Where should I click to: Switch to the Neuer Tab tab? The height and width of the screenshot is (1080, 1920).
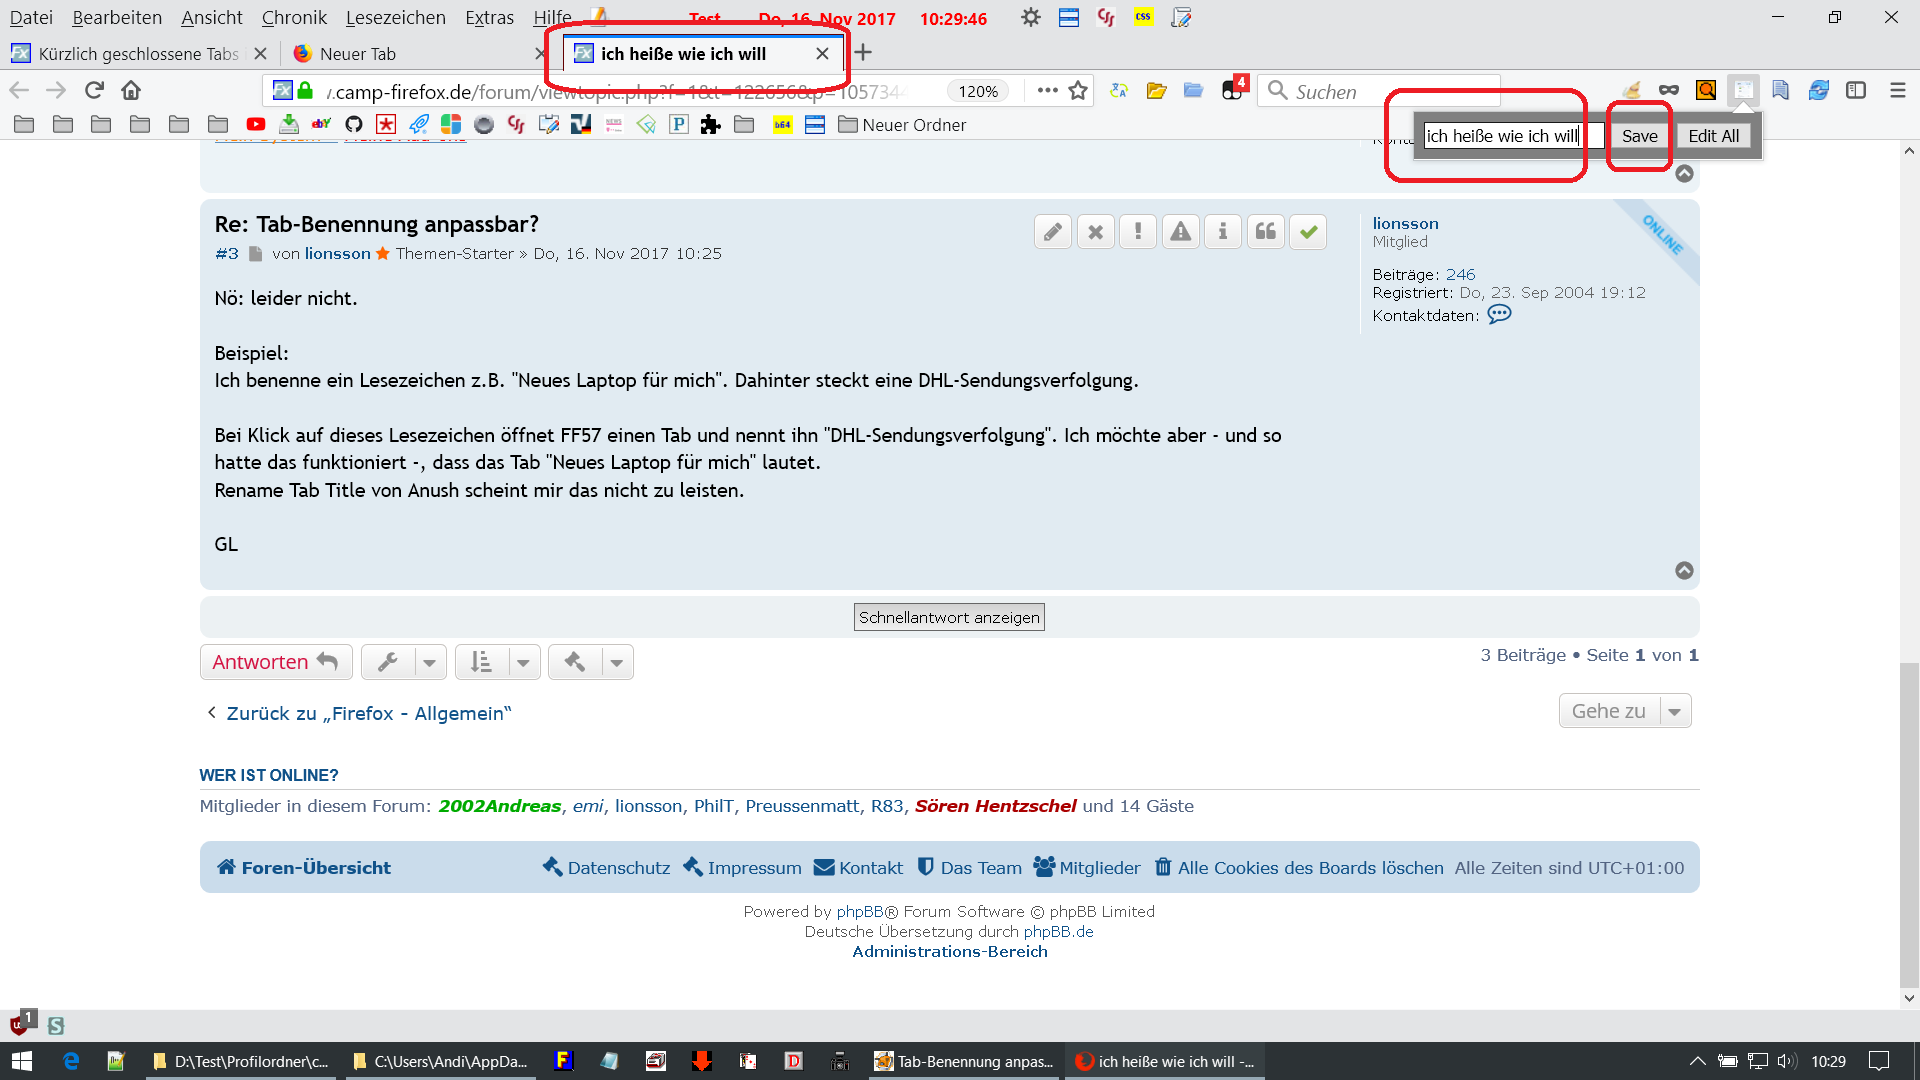point(358,54)
